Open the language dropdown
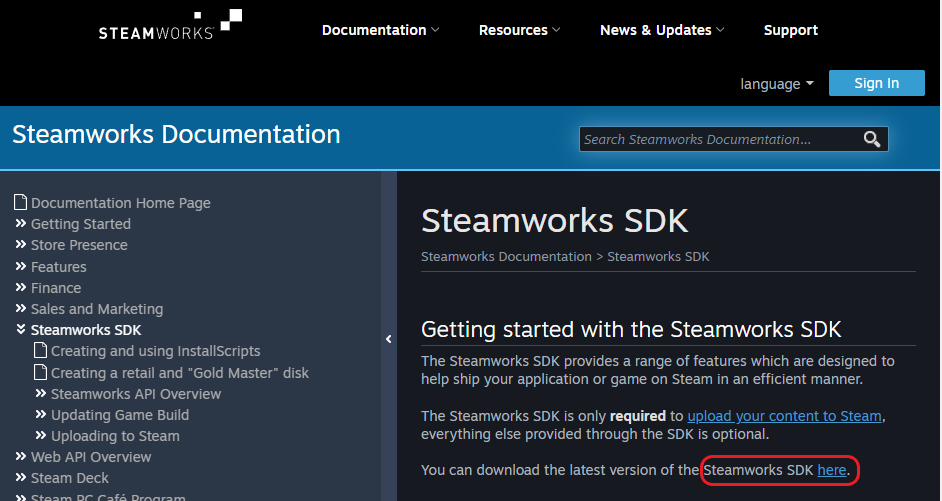Screen dimensions: 942x501 coord(777,84)
